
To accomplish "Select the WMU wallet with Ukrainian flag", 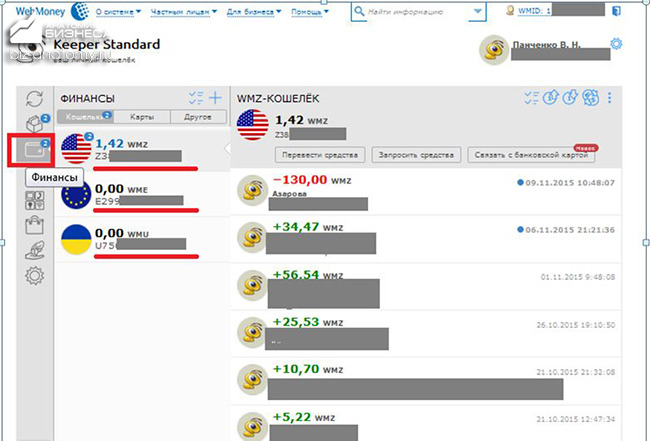I will tap(142, 239).
